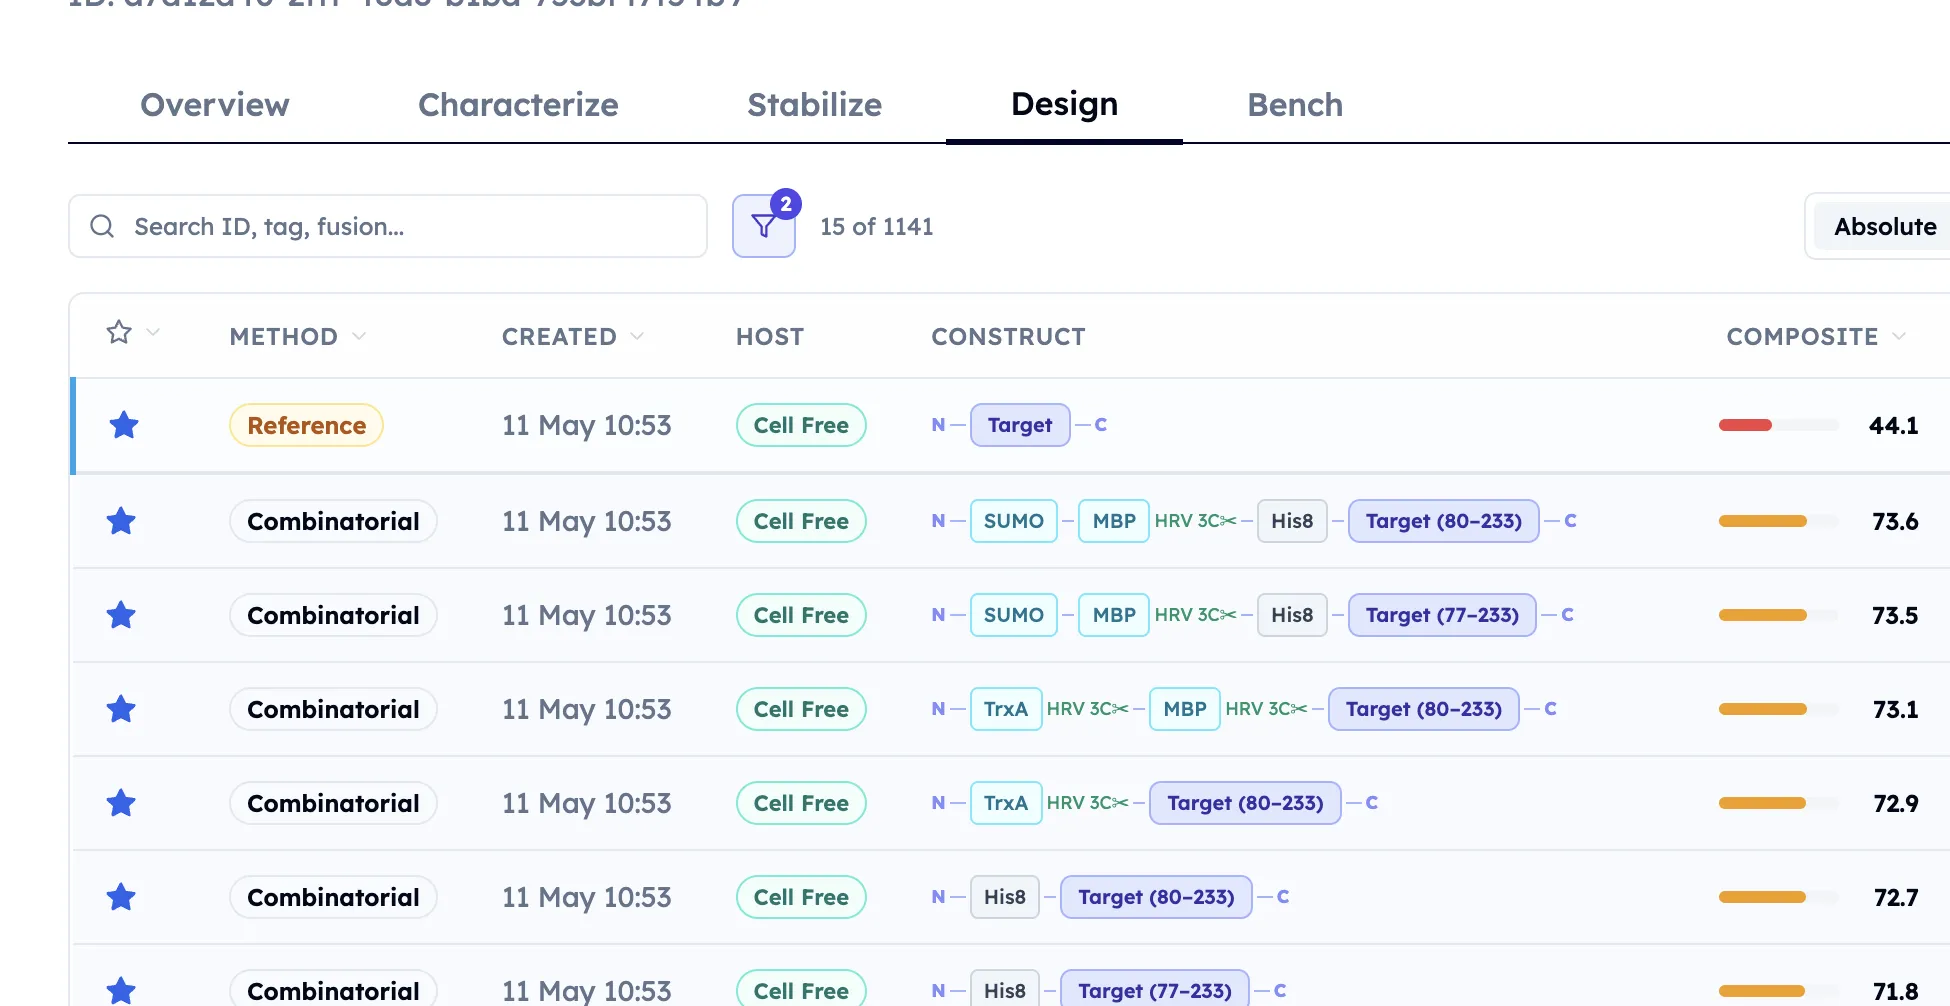
Task: Click Target (80–233) in the 72.9 row
Action: coord(1245,803)
